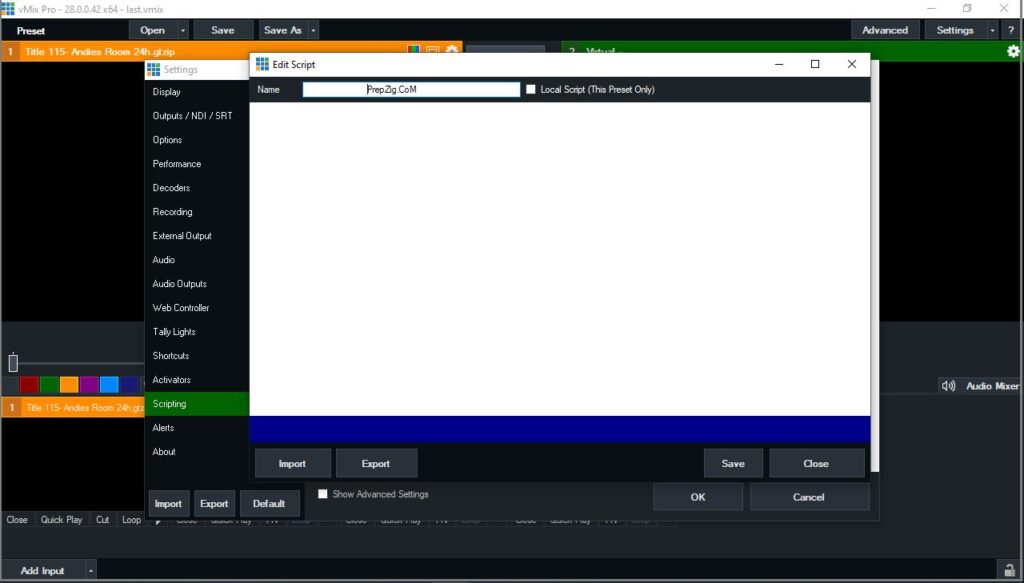Click Close button in Edit Script dialog
Screen dimensions: 1024x583
(816, 464)
